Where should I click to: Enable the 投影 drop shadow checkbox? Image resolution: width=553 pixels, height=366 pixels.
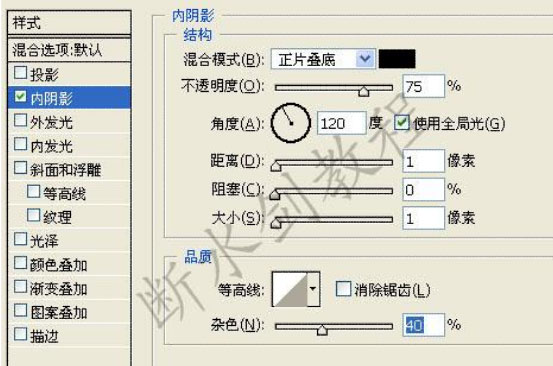coord(20,73)
